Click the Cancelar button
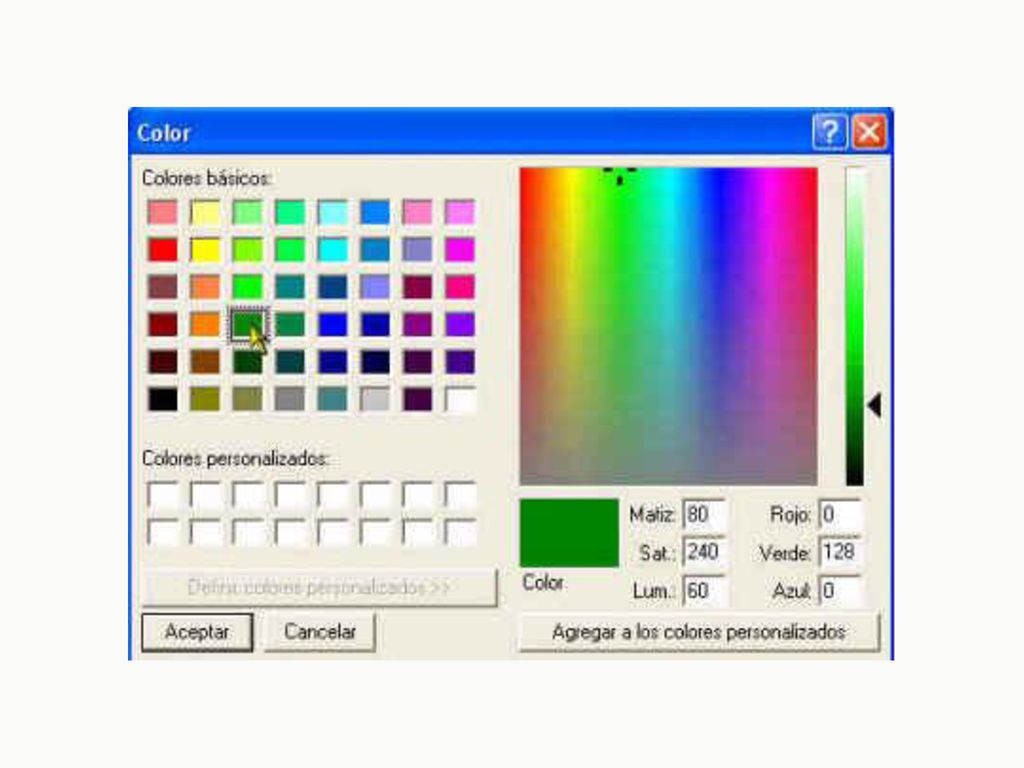This screenshot has width=1024, height=768. click(x=320, y=632)
